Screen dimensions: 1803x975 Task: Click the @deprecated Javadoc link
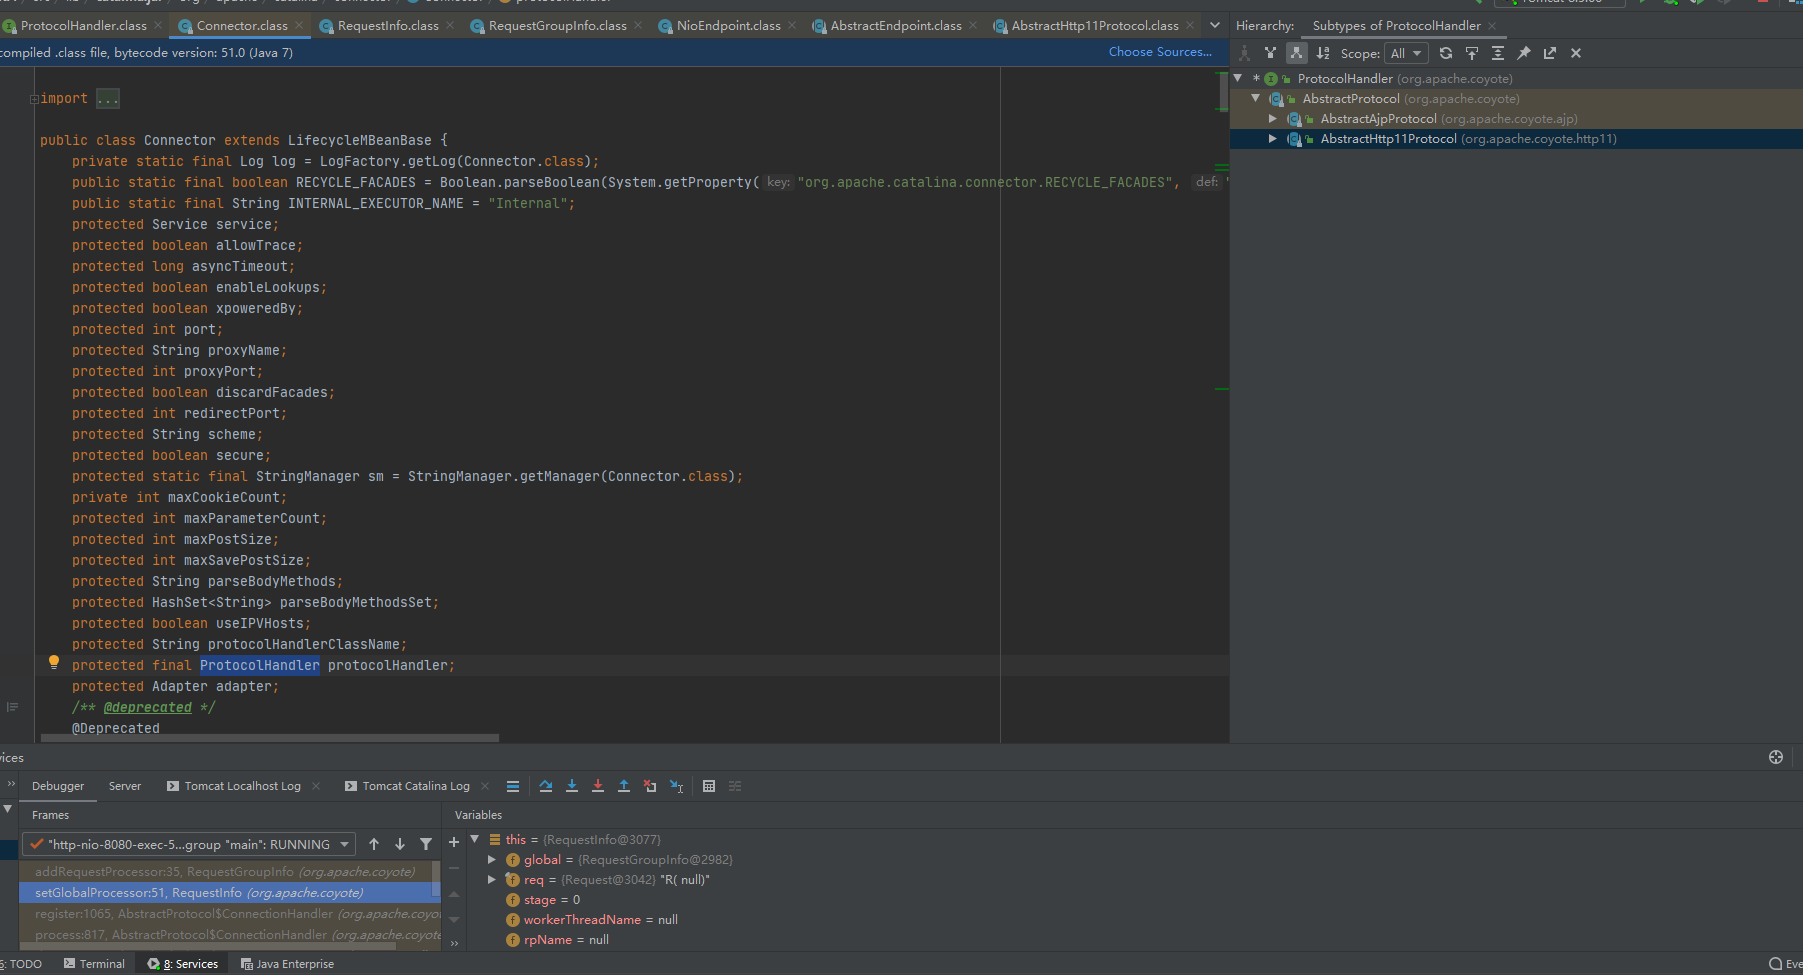tap(148, 707)
